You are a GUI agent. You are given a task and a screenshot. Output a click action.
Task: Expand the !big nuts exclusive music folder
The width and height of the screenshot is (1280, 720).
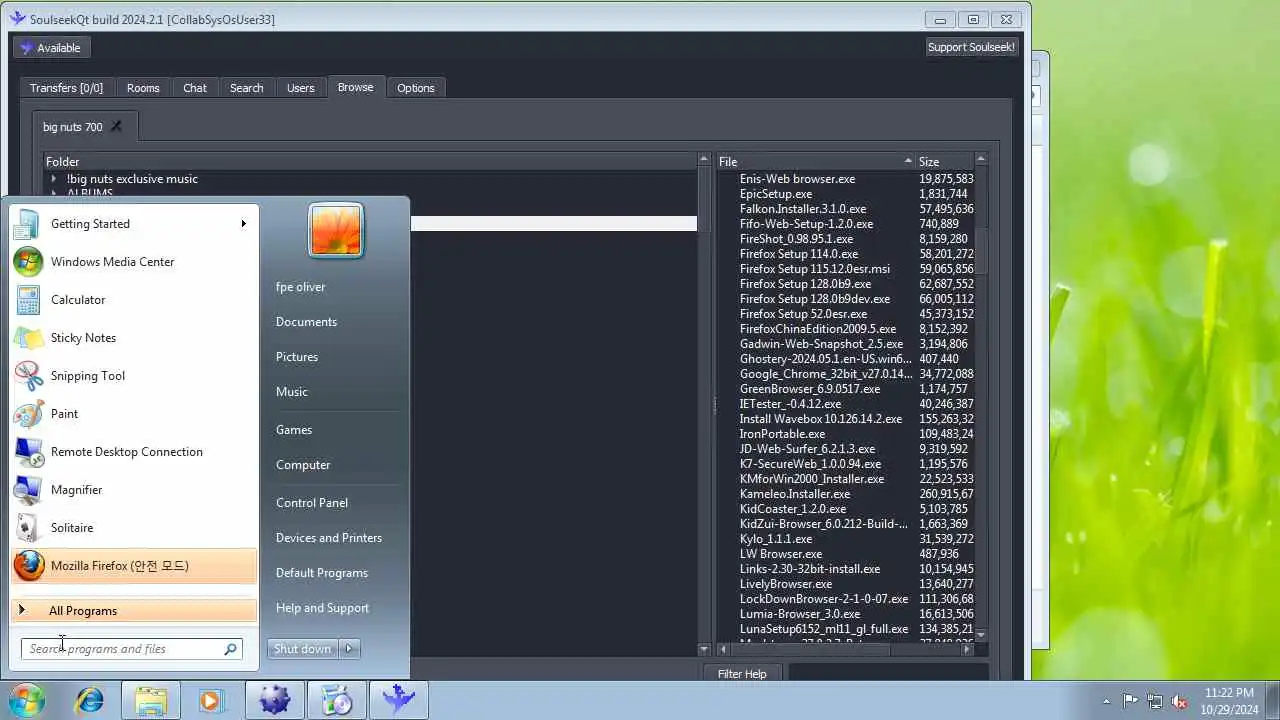[x=54, y=179]
